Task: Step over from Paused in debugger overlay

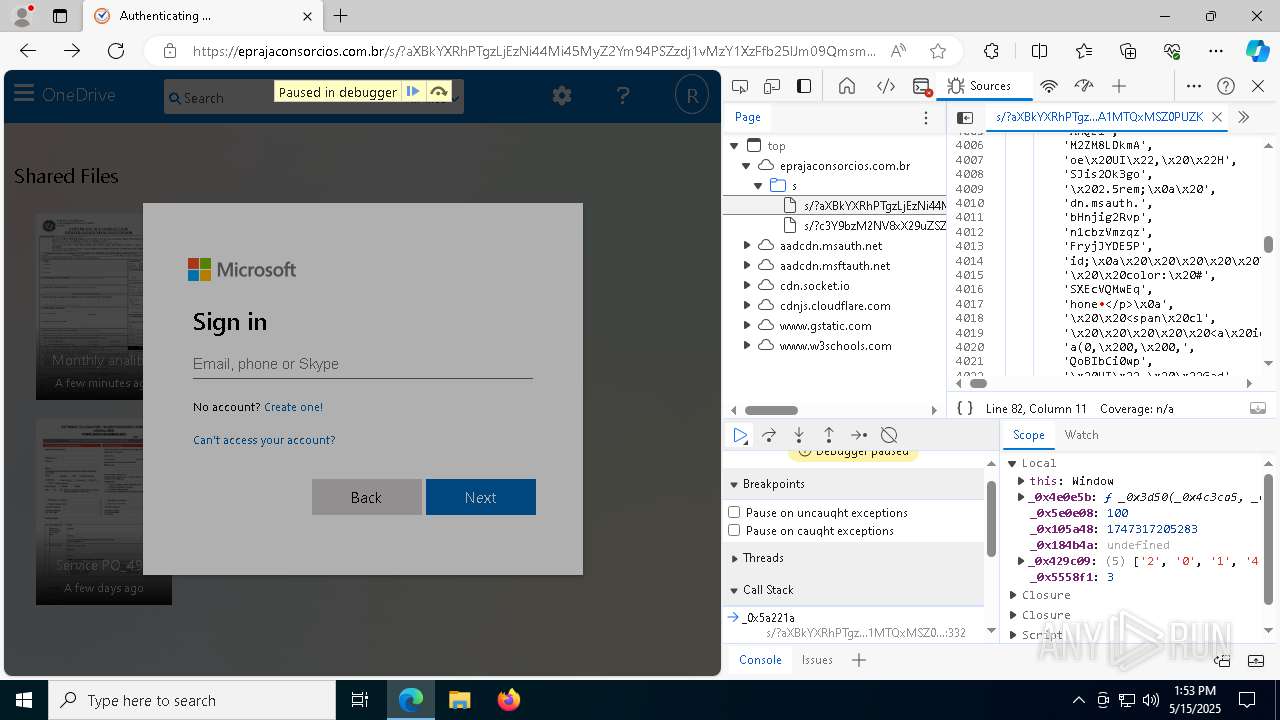Action: point(439,92)
